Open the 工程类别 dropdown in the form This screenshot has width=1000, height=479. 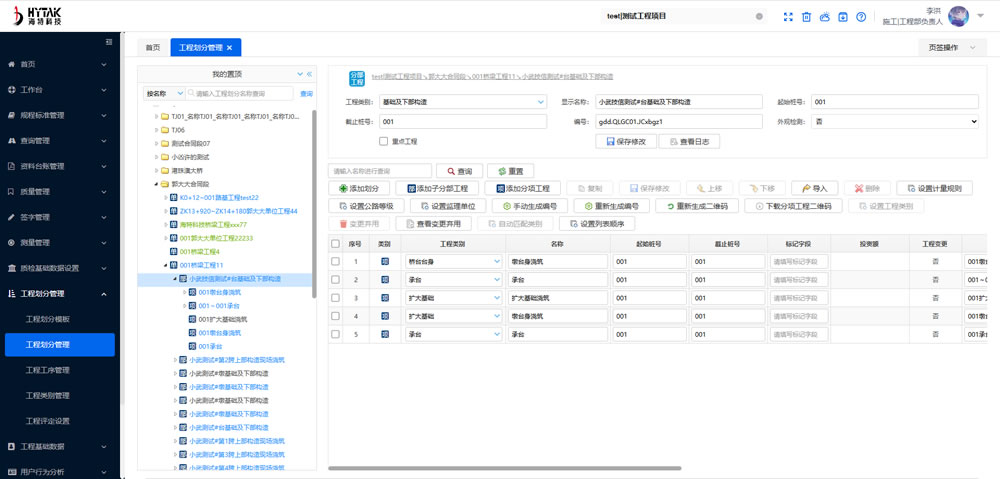tap(540, 102)
